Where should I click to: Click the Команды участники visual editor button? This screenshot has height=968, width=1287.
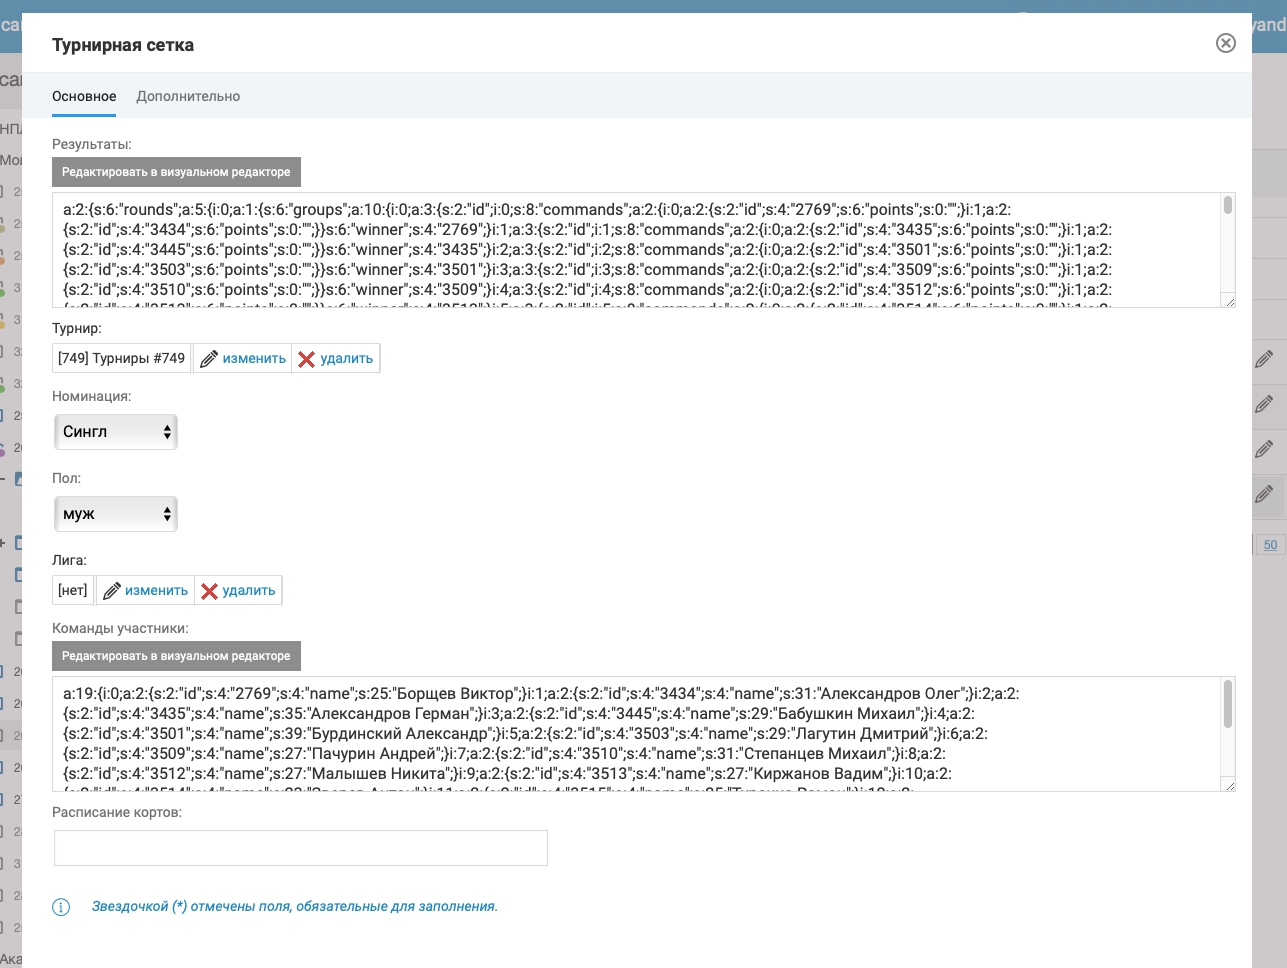click(176, 656)
